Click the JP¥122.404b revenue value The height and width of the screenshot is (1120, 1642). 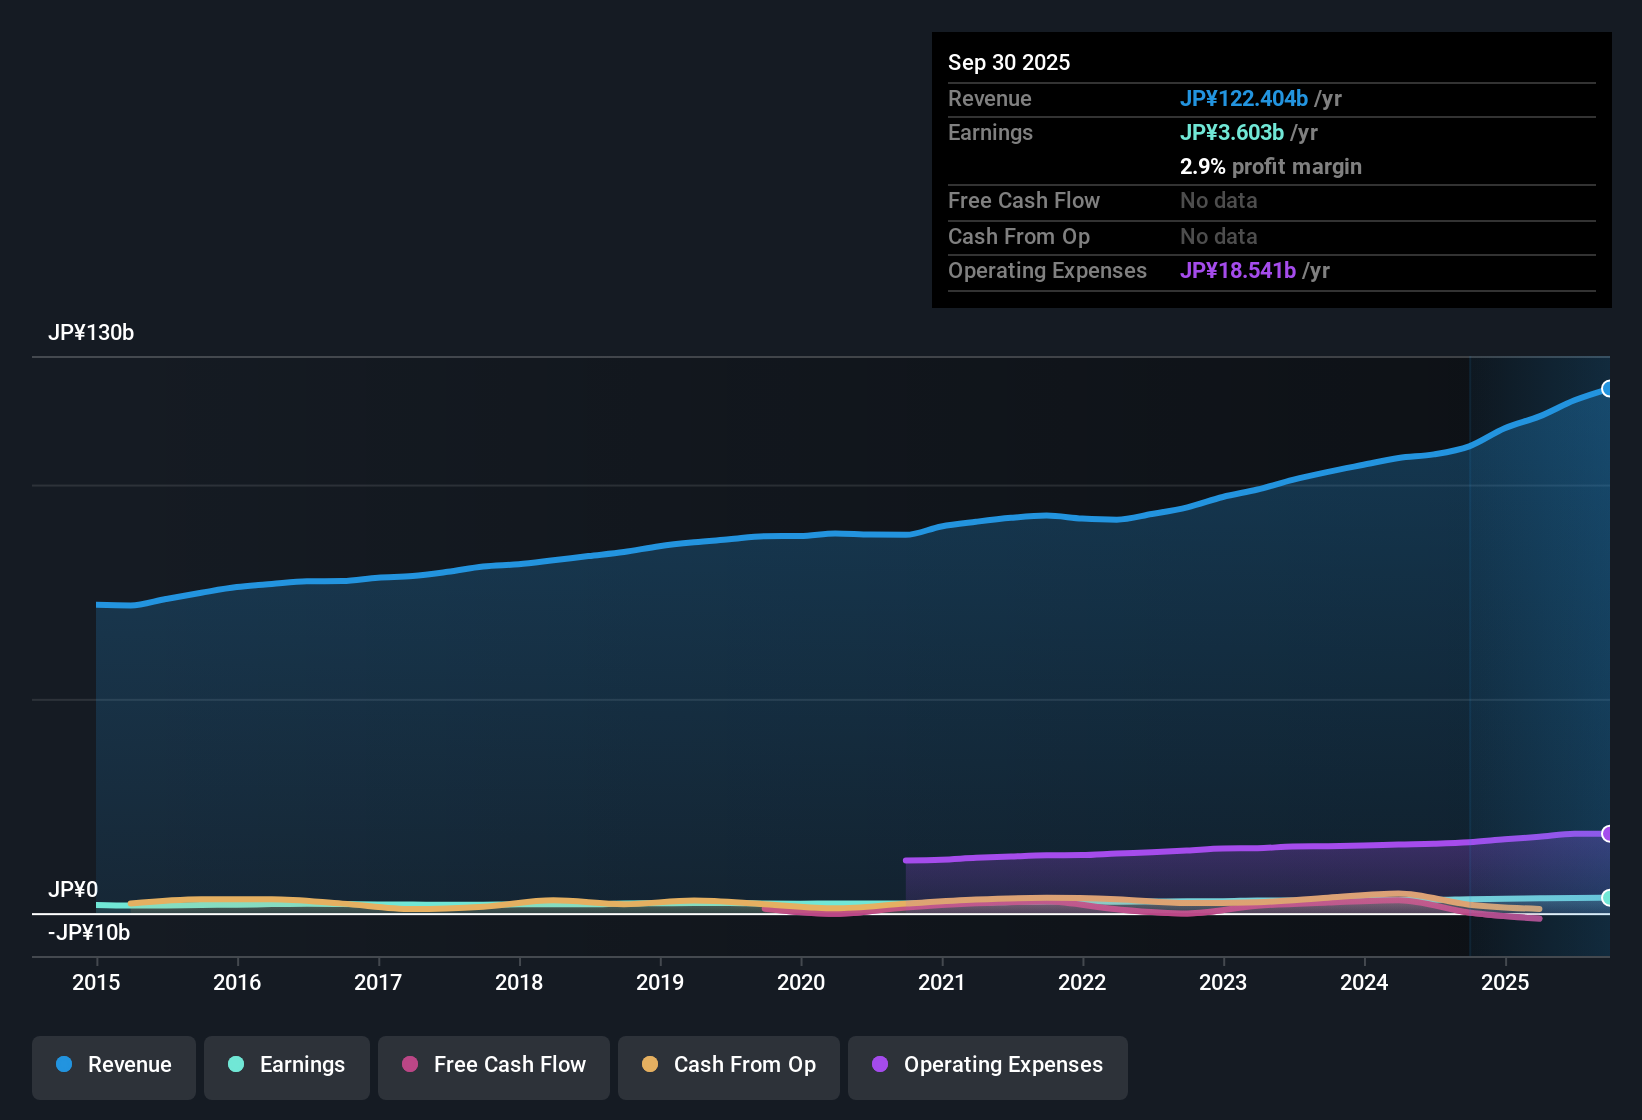coord(1245,98)
